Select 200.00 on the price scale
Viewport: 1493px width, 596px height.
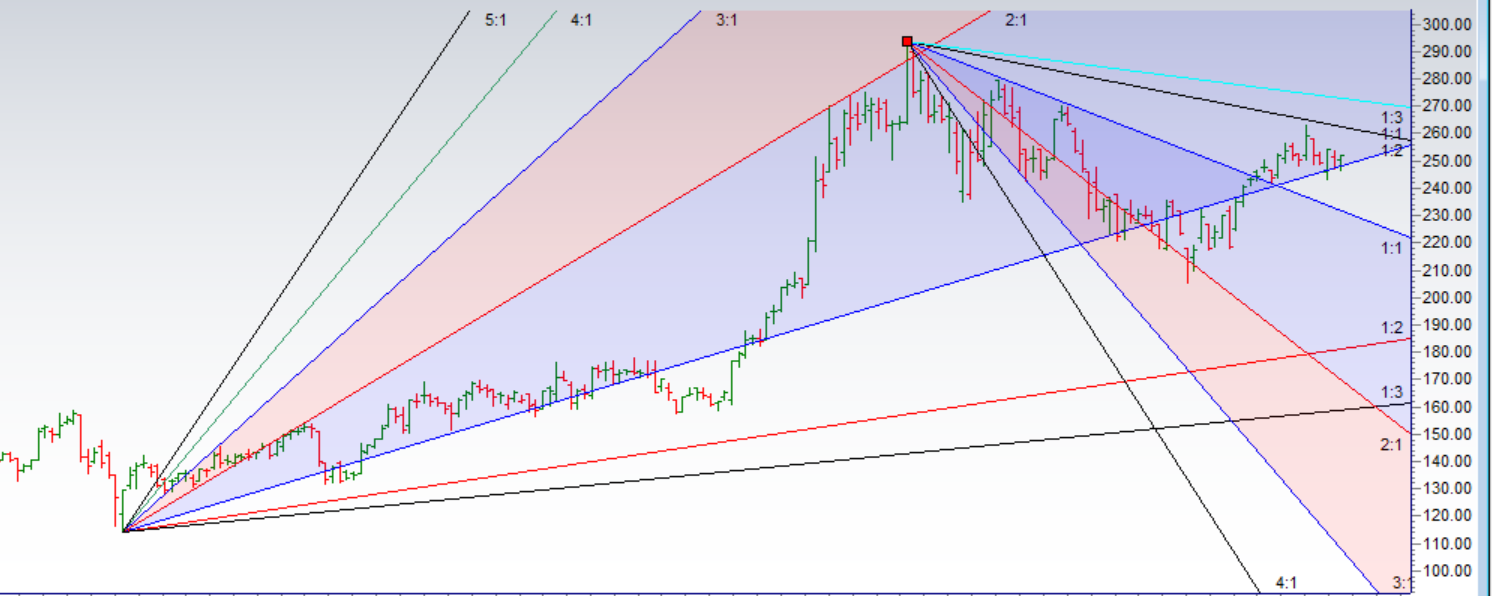coord(1447,297)
